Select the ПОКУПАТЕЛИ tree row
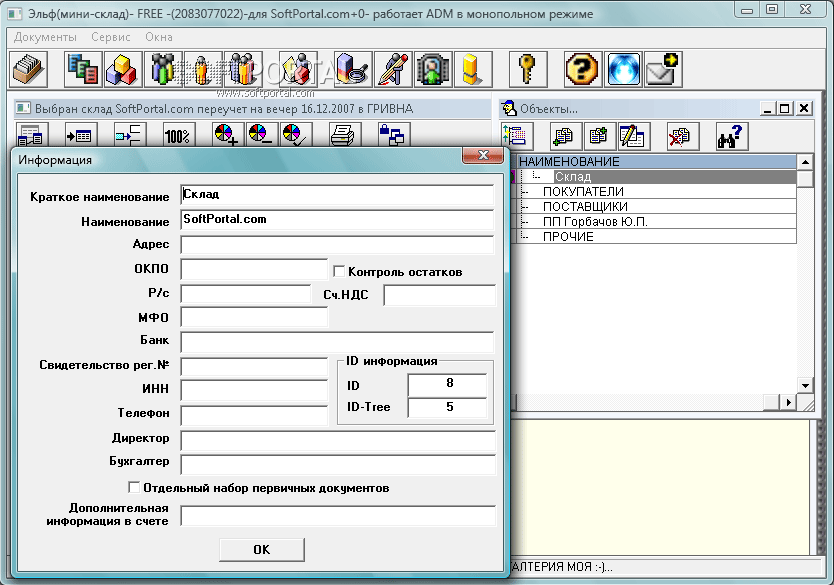Viewport: 834px width, 585px height. coord(656,191)
